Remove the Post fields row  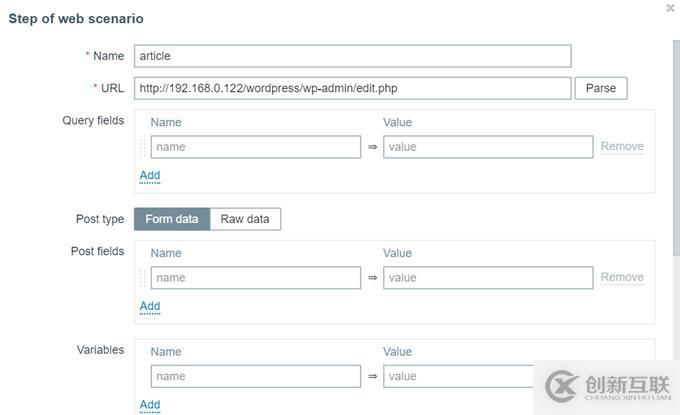[622, 277]
